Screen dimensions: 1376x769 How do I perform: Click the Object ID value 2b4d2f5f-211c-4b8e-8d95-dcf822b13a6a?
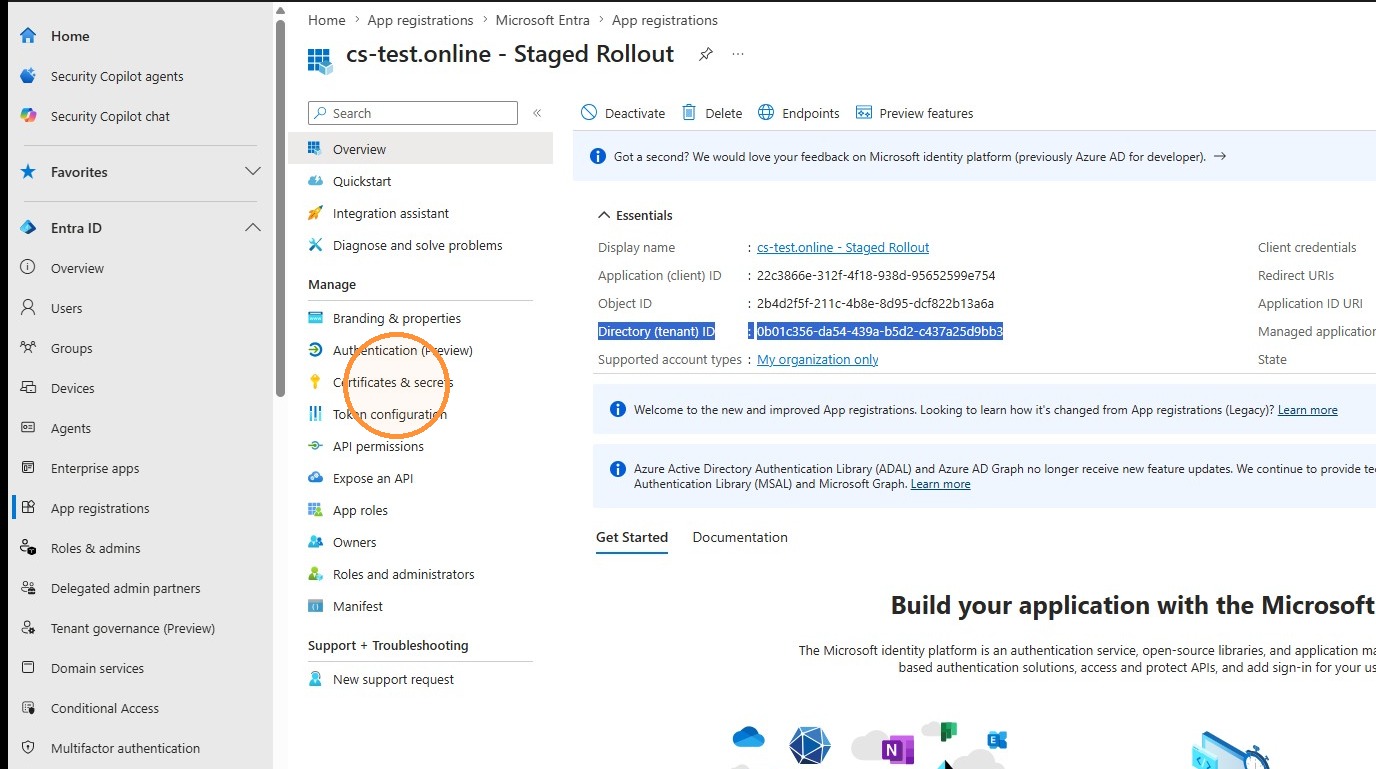875,303
